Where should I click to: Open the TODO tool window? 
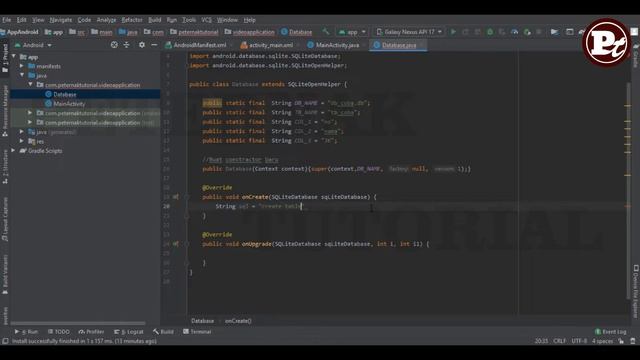(x=59, y=331)
